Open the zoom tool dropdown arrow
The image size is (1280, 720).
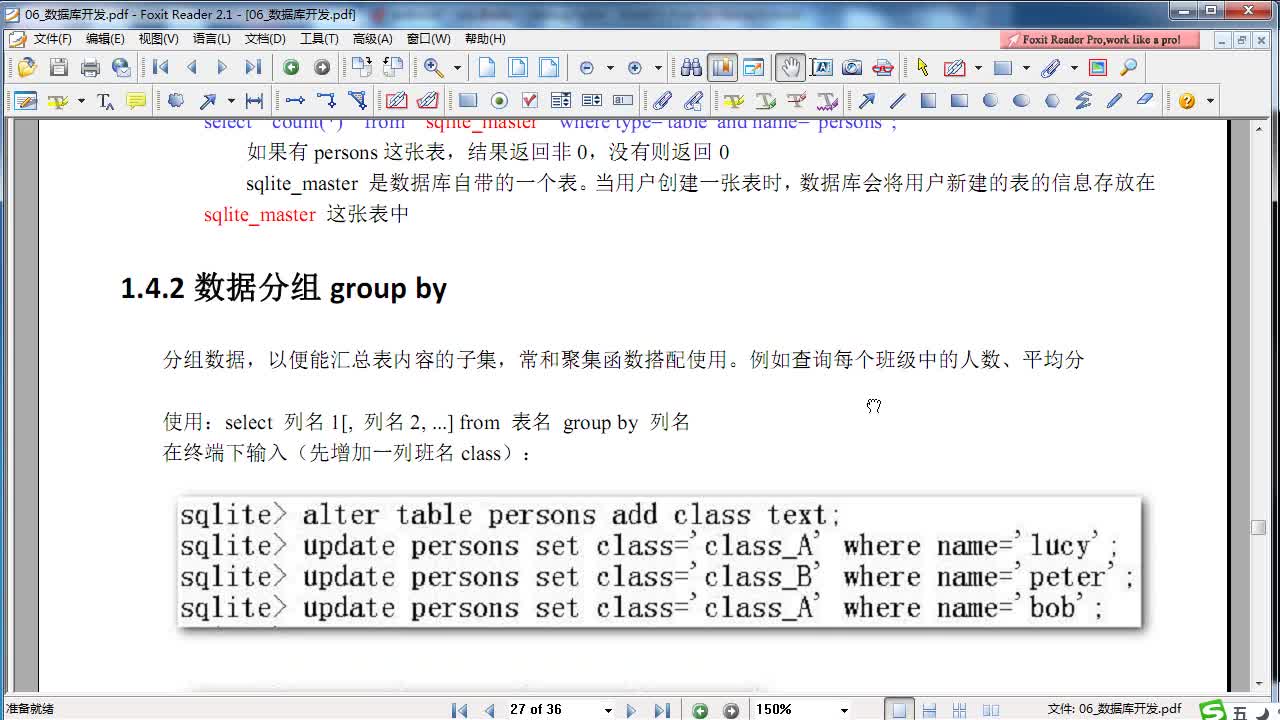[457, 68]
